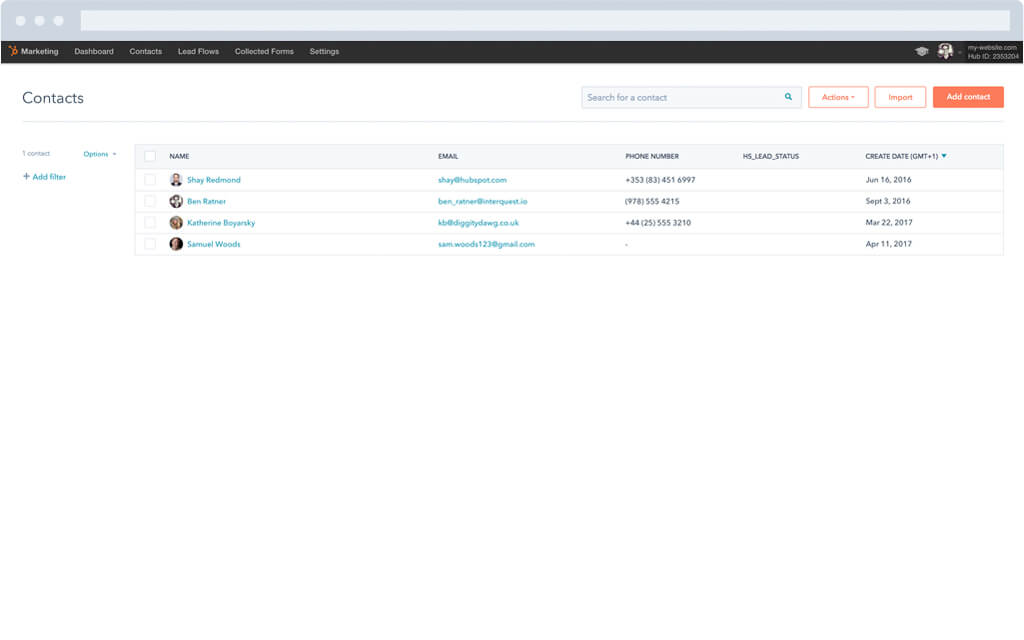Toggle the select-all checkbox in table header

[x=150, y=156]
